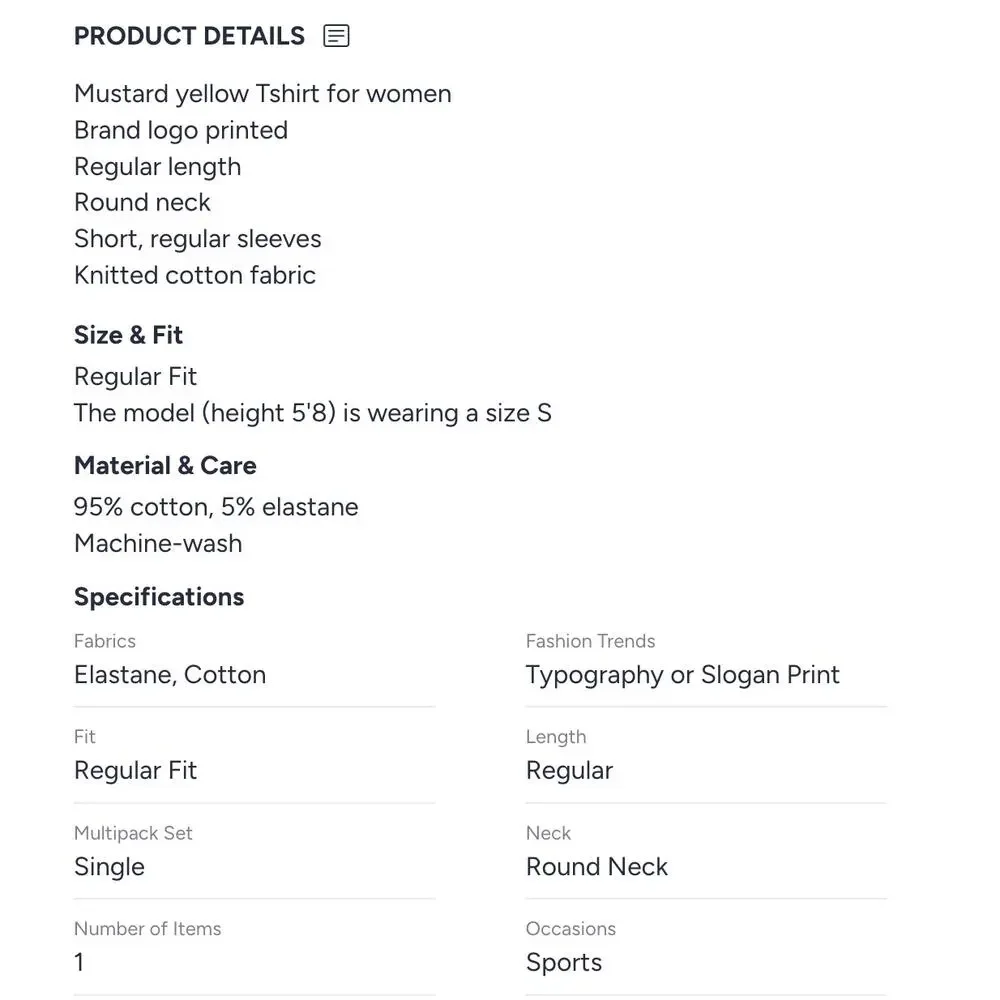Click the Knitted cotton fabric line
The height and width of the screenshot is (1000, 1000).
[x=195, y=276]
